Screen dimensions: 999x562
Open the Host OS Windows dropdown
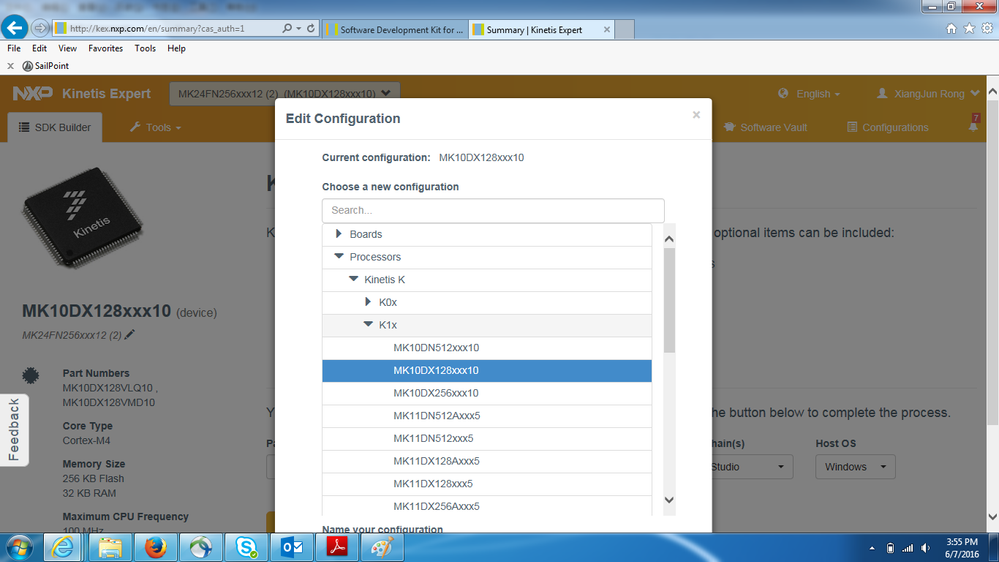click(x=855, y=466)
